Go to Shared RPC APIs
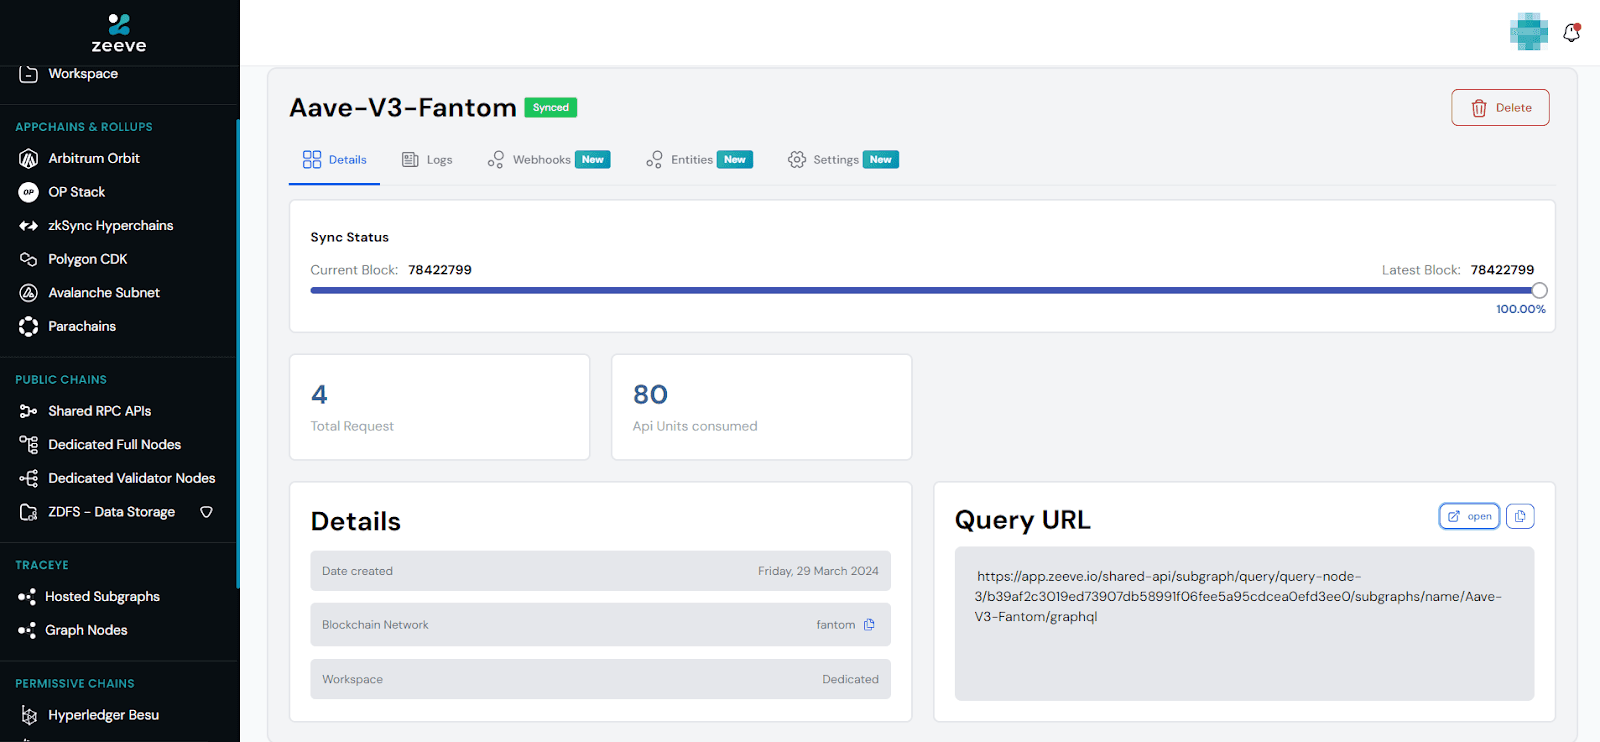 tap(100, 411)
